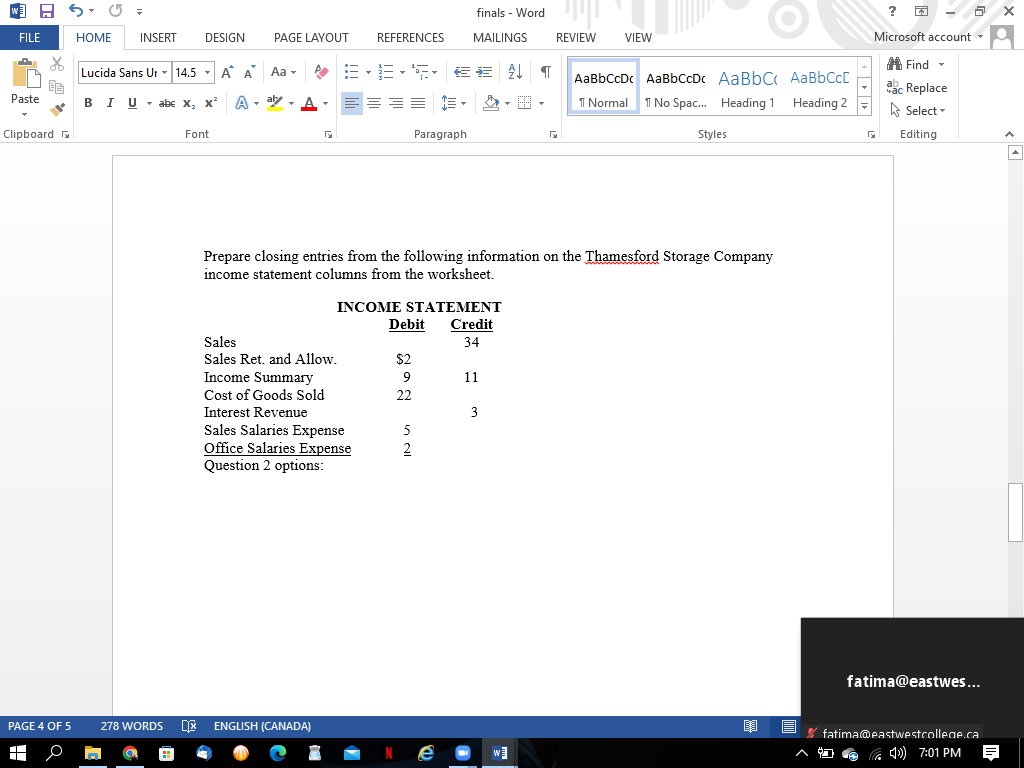Toggle Bold formatting
This screenshot has width=1024, height=768.
click(88, 103)
